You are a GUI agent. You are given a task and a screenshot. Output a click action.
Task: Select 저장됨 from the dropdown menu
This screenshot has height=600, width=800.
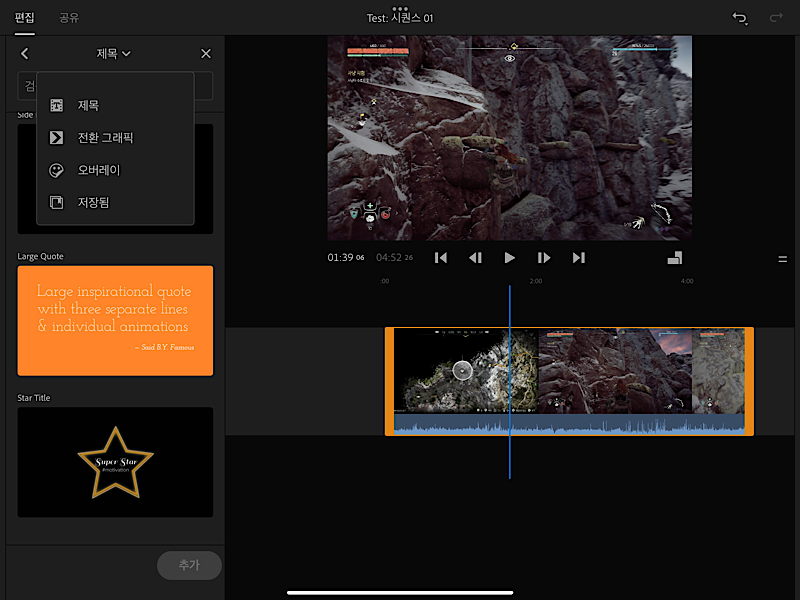115,203
